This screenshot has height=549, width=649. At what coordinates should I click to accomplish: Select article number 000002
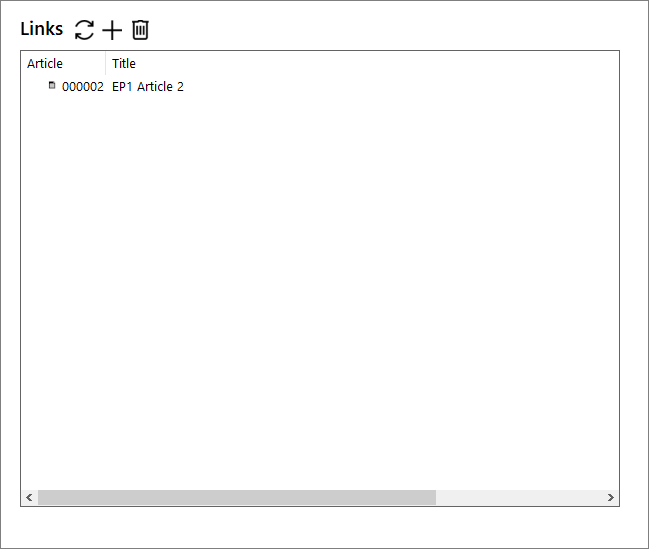point(83,87)
